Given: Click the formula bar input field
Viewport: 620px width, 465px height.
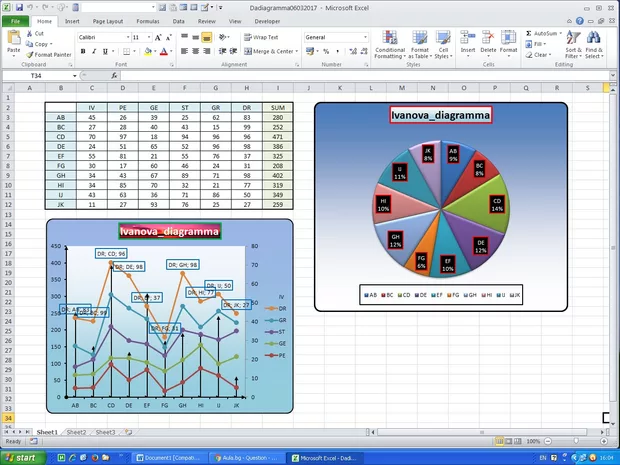Looking at the screenshot, I should pos(364,76).
